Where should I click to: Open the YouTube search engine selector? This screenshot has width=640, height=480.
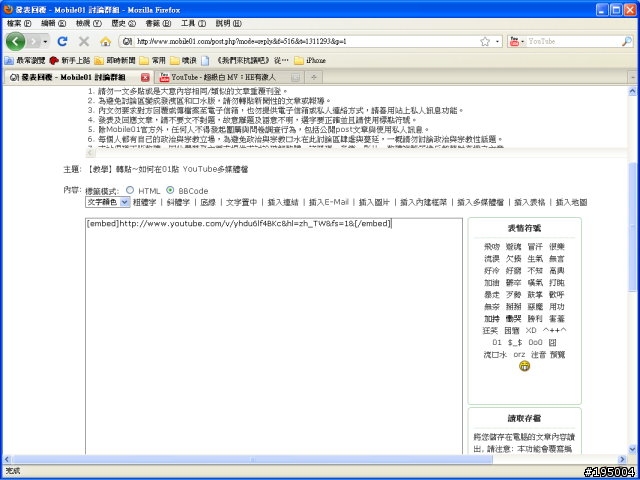click(517, 42)
